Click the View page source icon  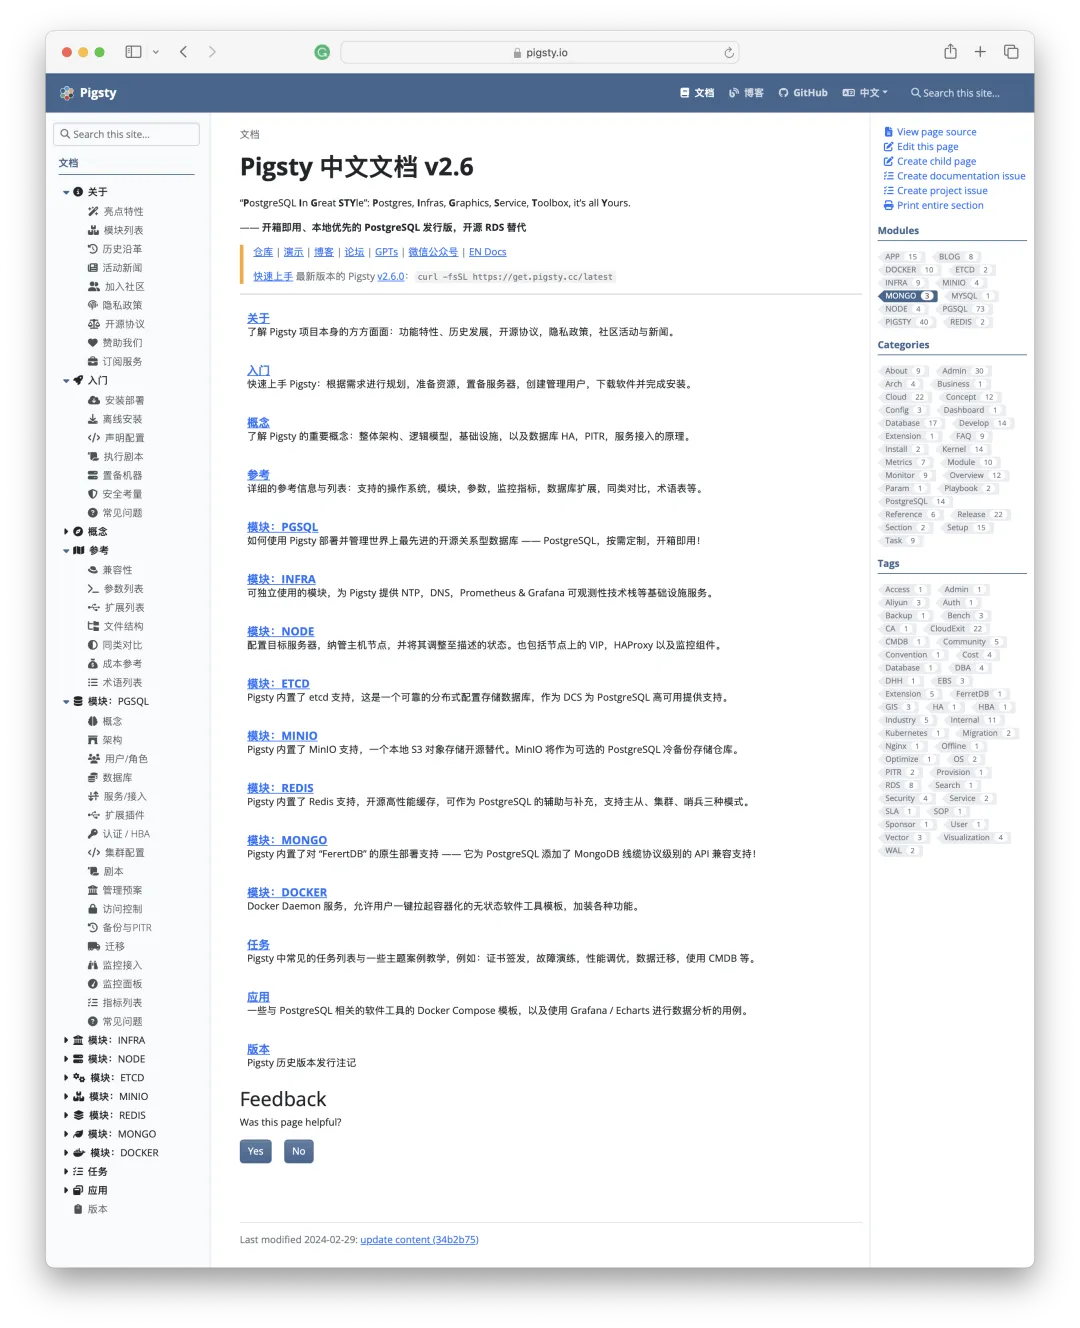coord(889,131)
